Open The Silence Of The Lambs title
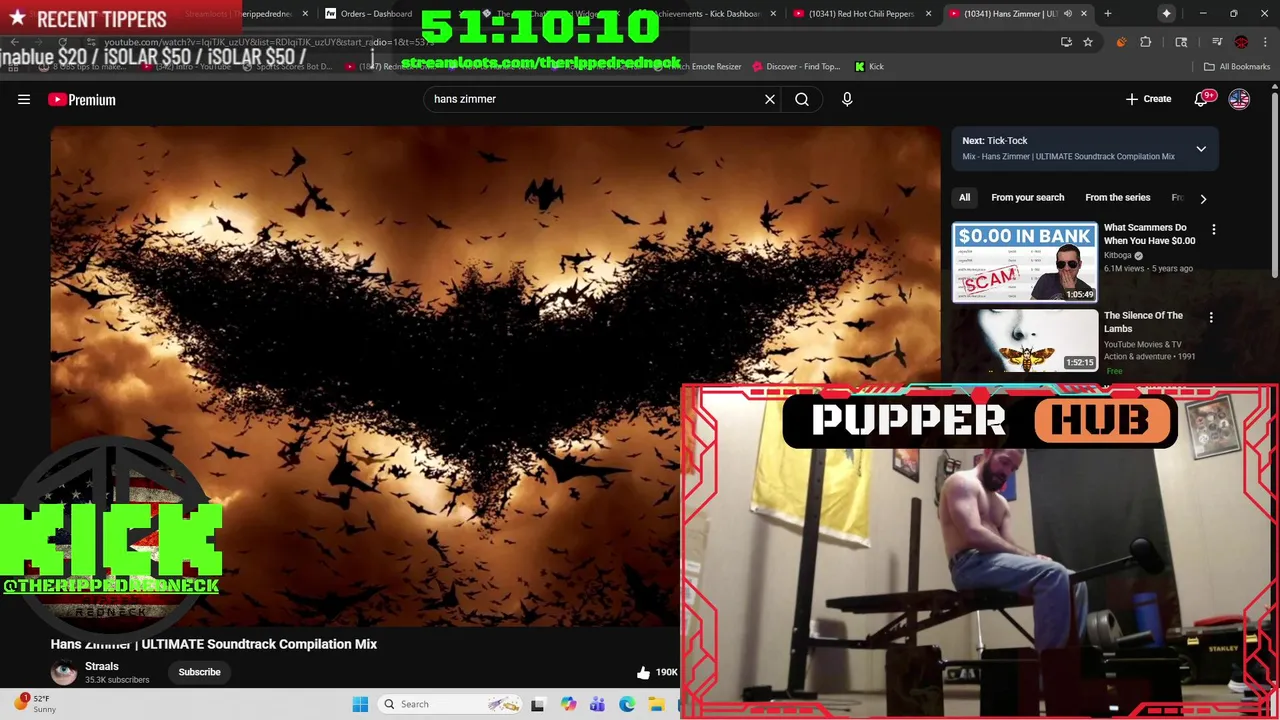The height and width of the screenshot is (720, 1280). [x=1143, y=322]
